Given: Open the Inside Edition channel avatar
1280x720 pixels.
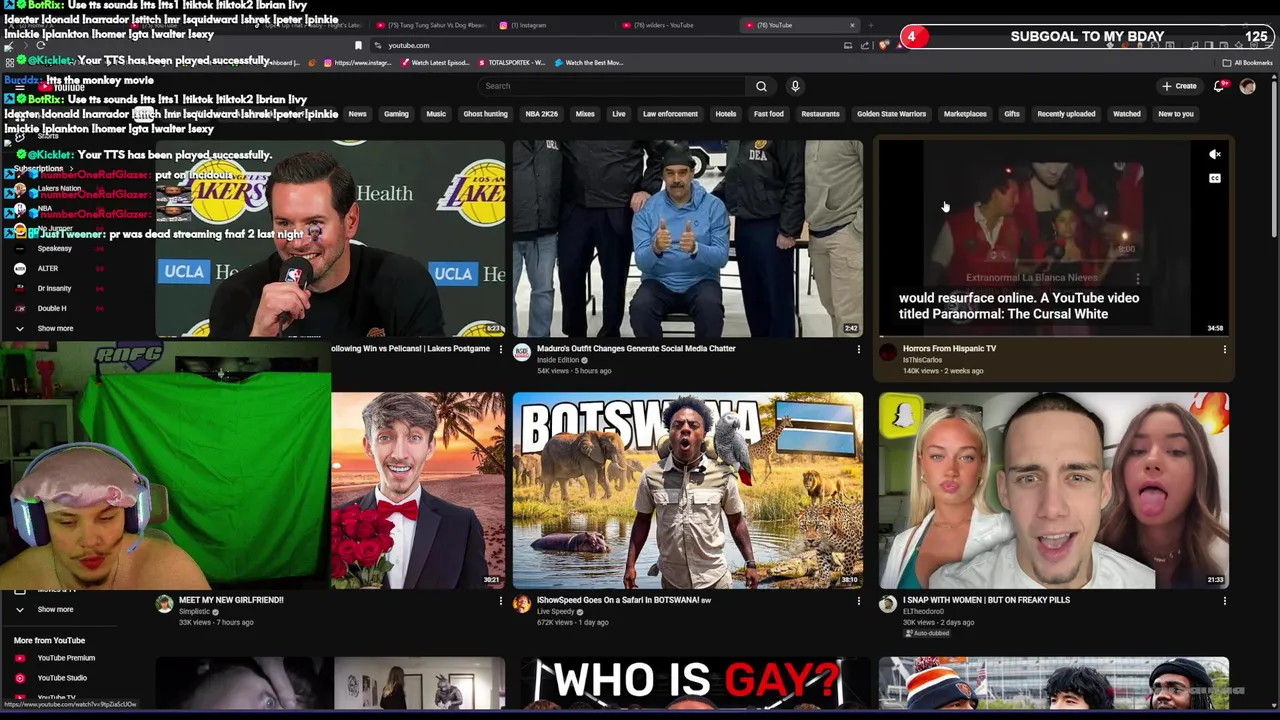Looking at the screenshot, I should click(x=522, y=352).
